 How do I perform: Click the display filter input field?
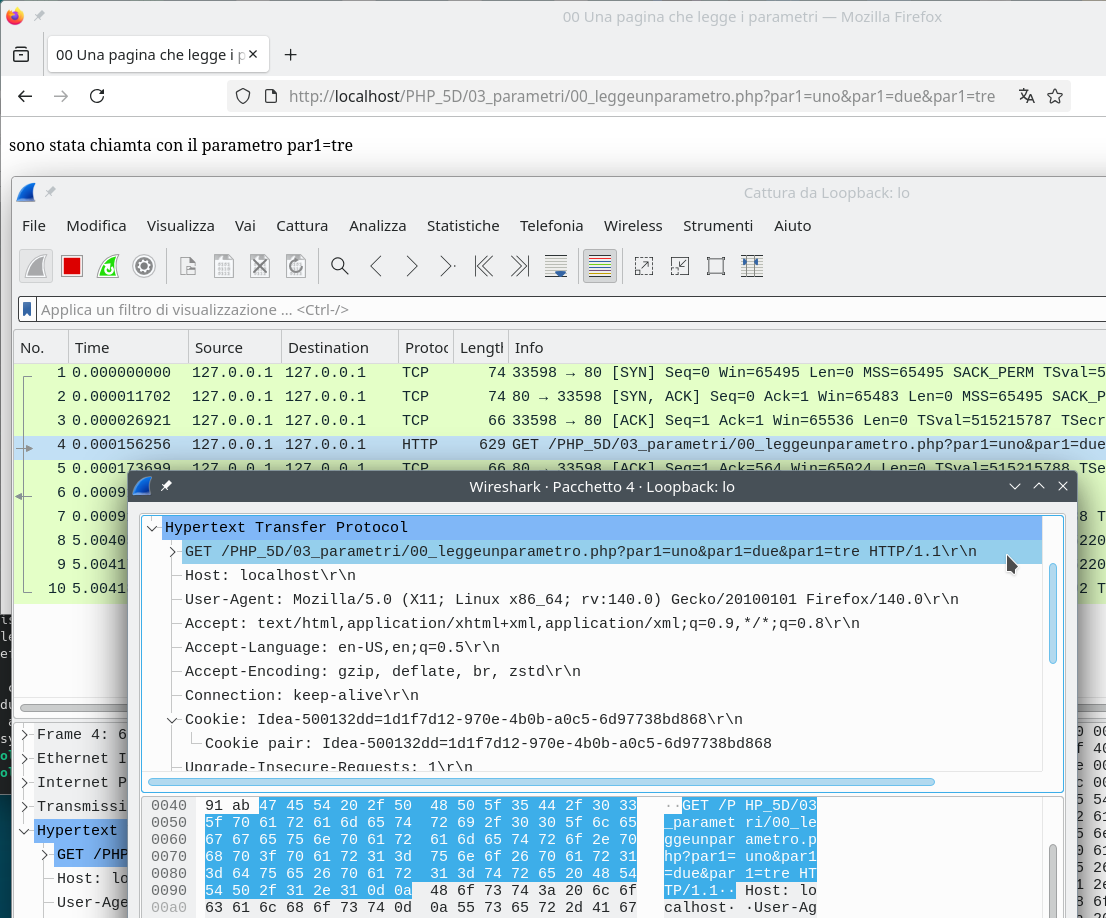click(560, 310)
